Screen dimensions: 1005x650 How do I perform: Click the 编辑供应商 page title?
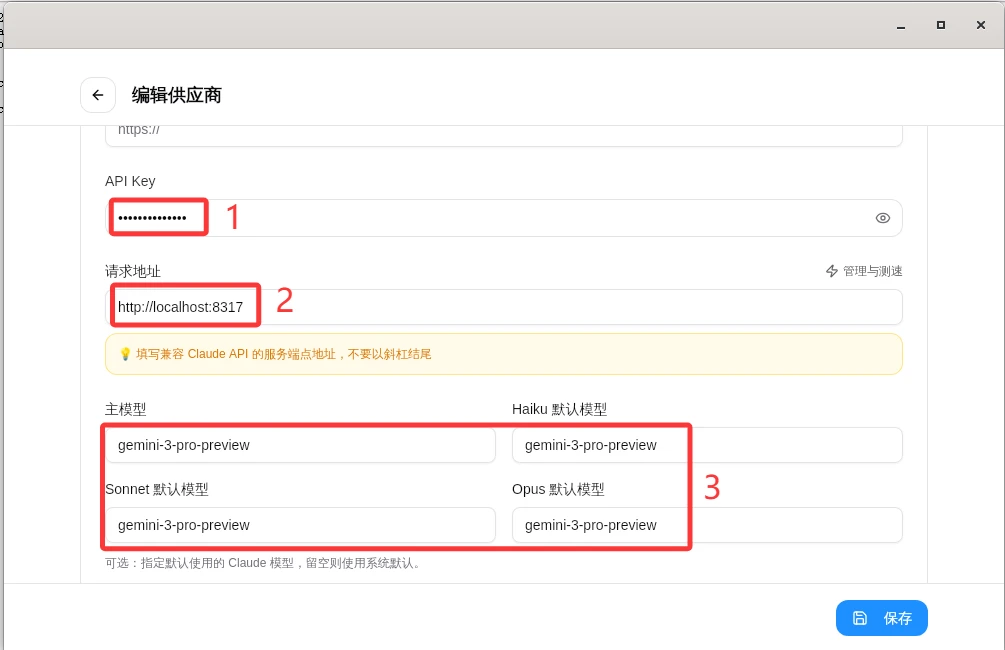coord(176,95)
